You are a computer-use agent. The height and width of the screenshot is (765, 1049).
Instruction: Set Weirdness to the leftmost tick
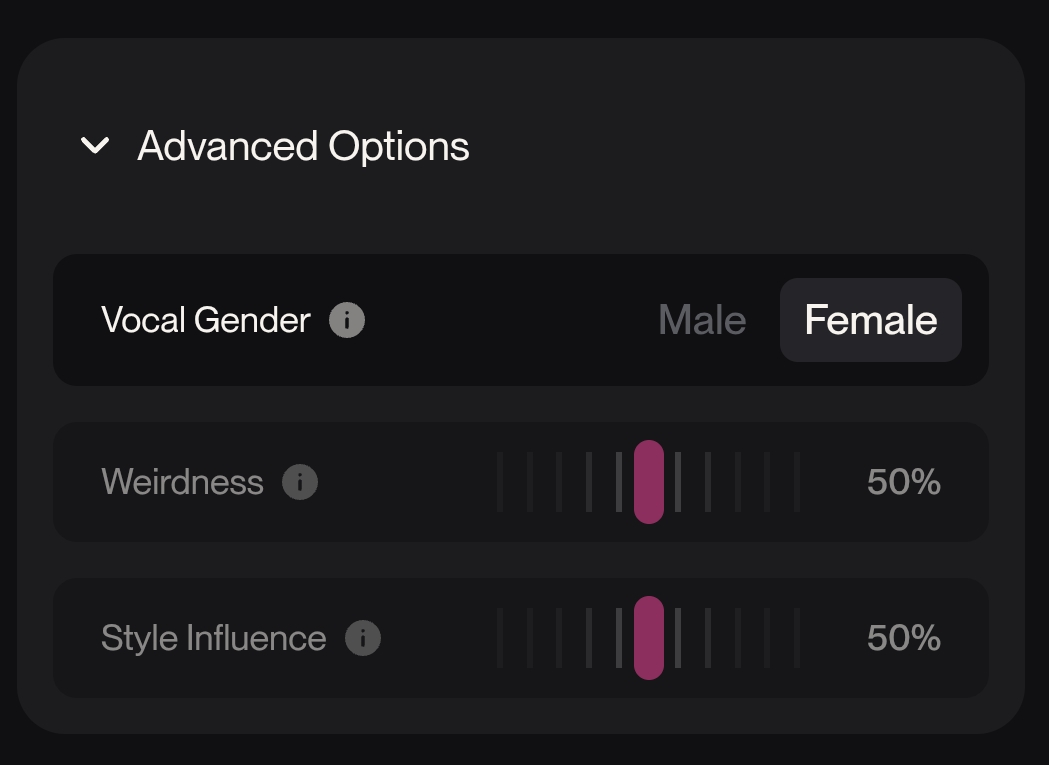pyautogui.click(x=500, y=482)
